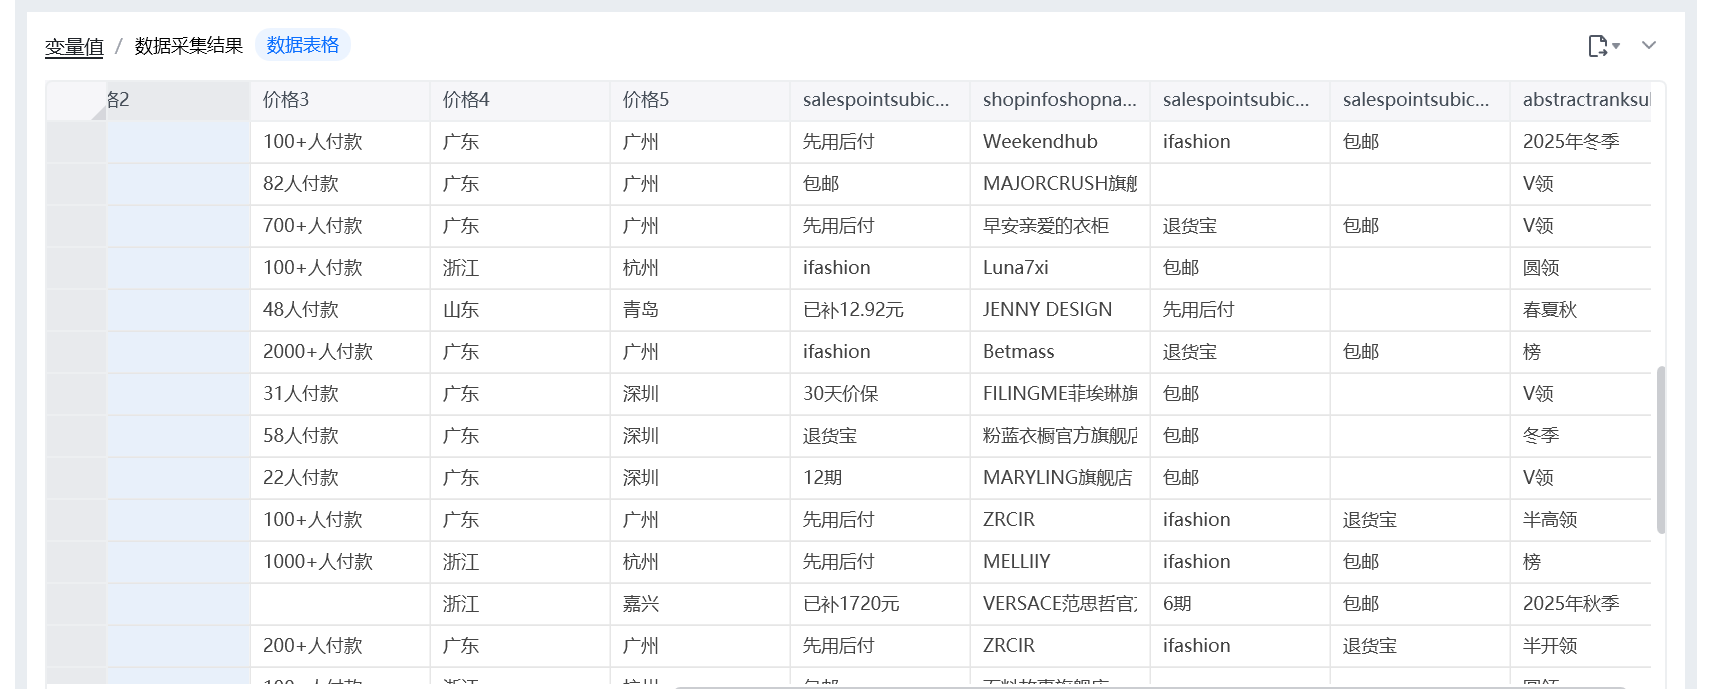
Task: Click the 6期 cell
Action: point(1240,604)
